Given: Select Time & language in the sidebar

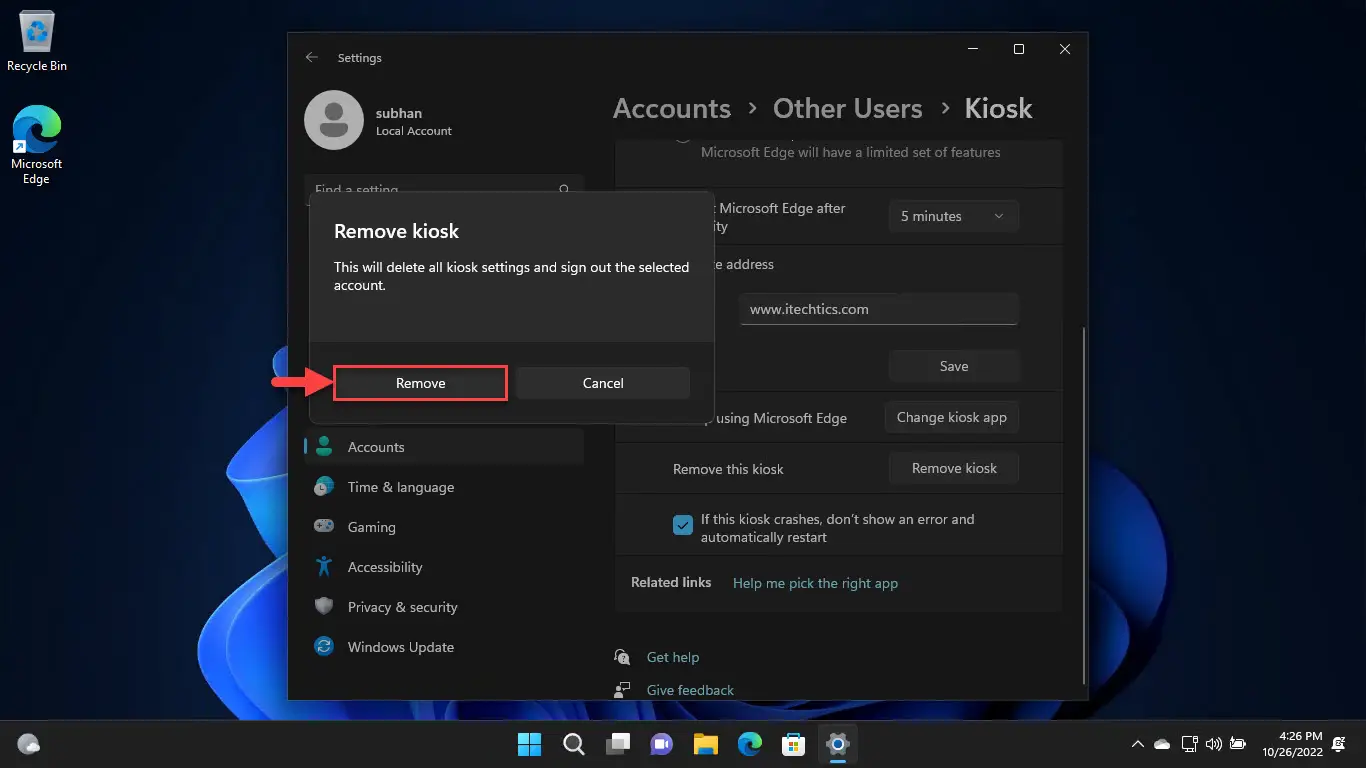Looking at the screenshot, I should pyautogui.click(x=444, y=487).
